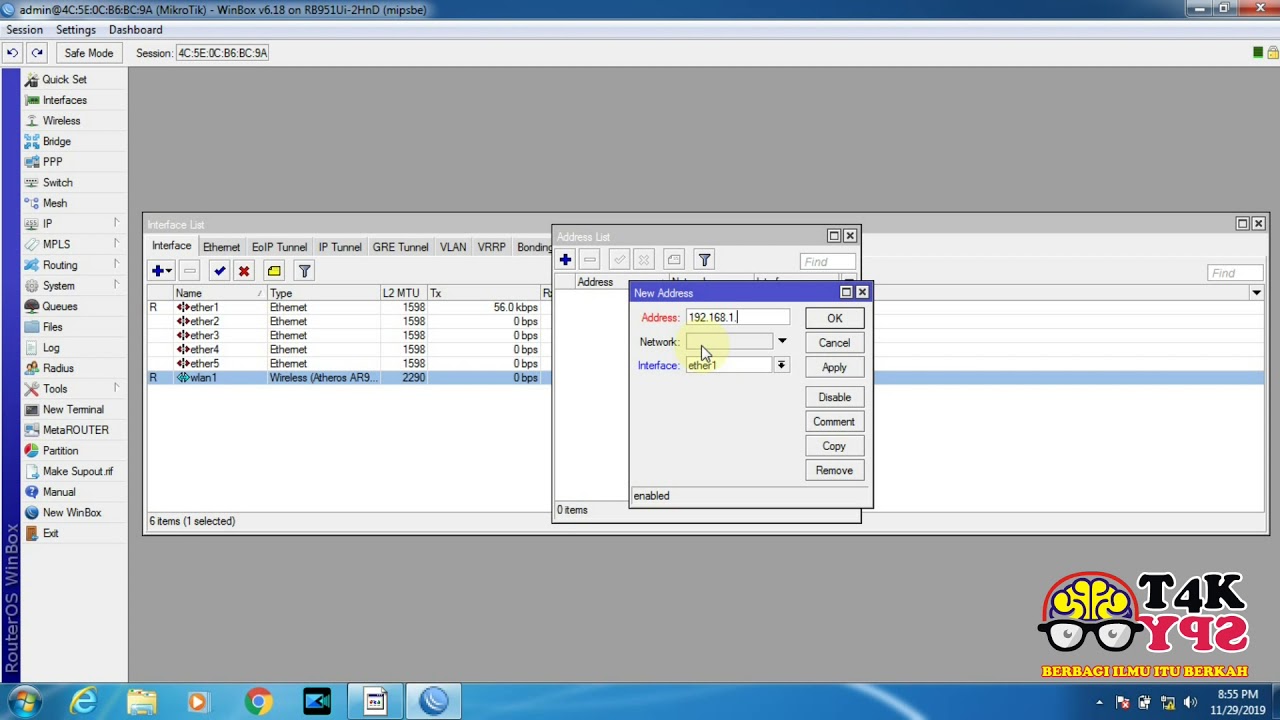Switch to IP Tunnel tab
The width and height of the screenshot is (1280, 720).
(340, 247)
